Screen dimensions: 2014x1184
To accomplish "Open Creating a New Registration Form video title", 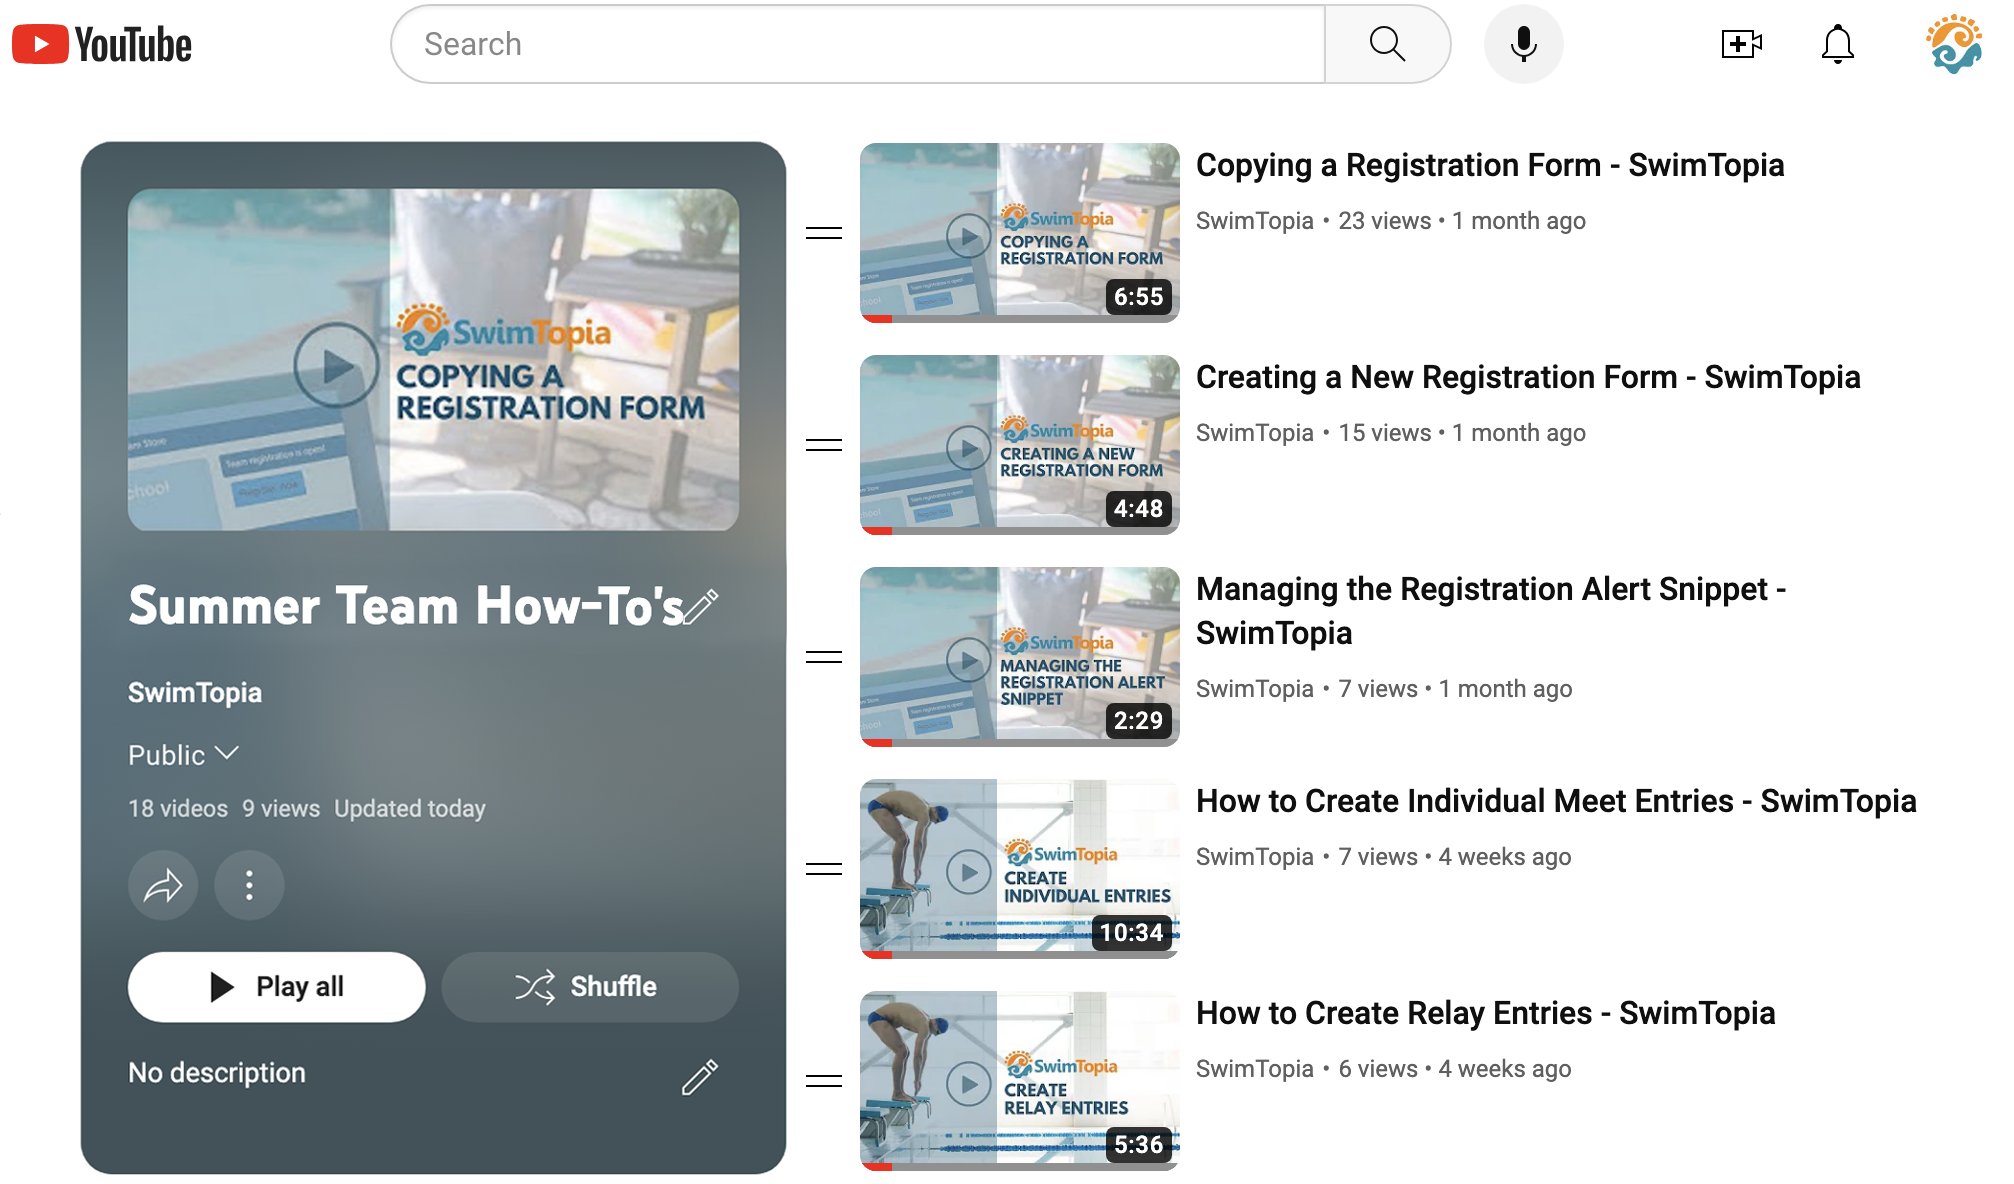I will (x=1527, y=378).
